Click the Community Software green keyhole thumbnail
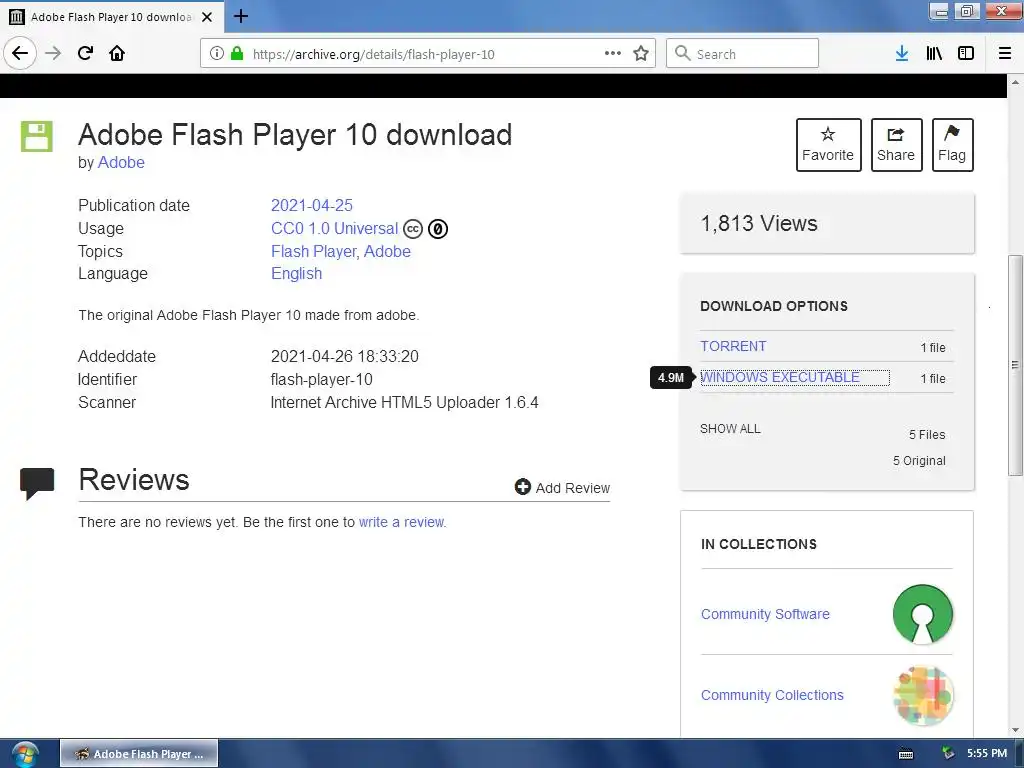 922,614
